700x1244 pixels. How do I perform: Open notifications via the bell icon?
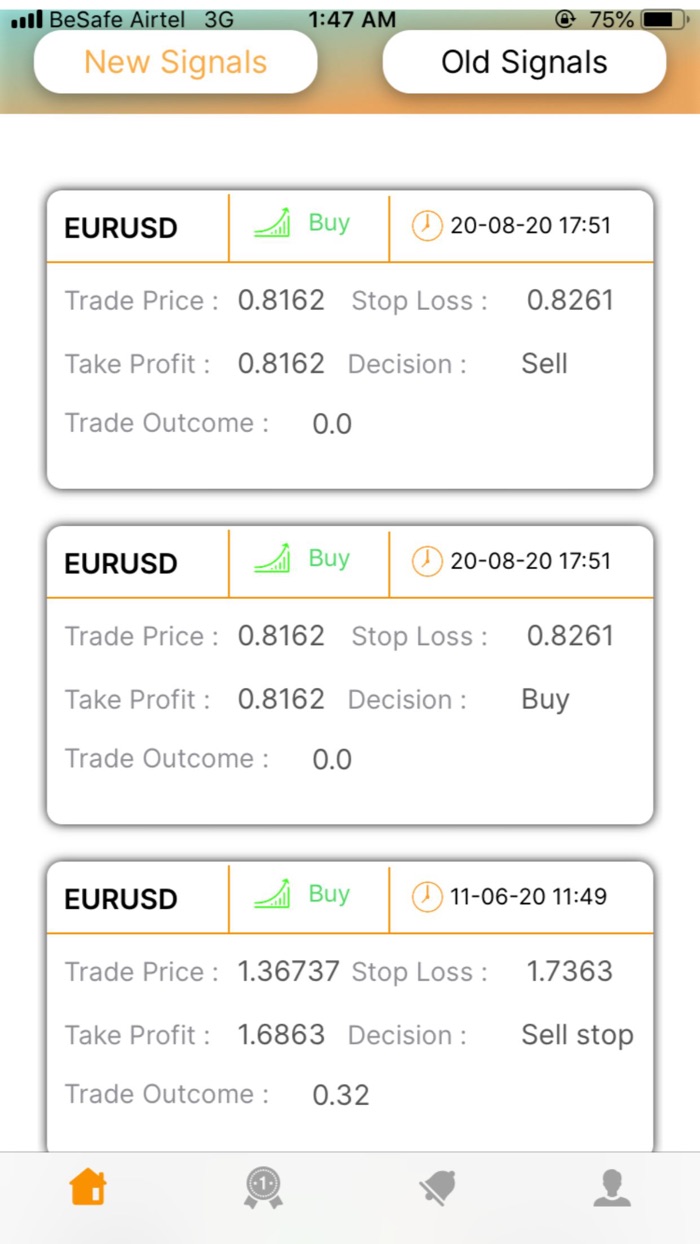coord(437,1186)
